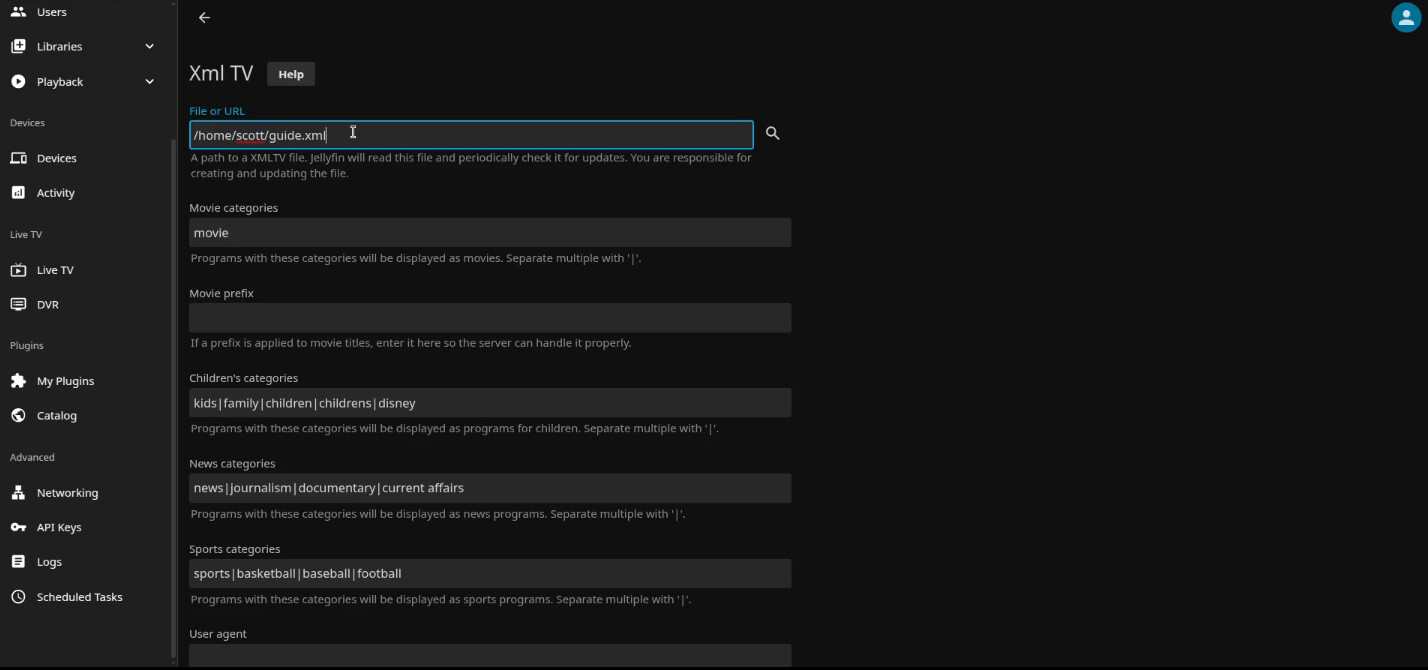Screen dimensions: 1428x670
Task: Open Scheduled Tasks label
Action: point(80,597)
